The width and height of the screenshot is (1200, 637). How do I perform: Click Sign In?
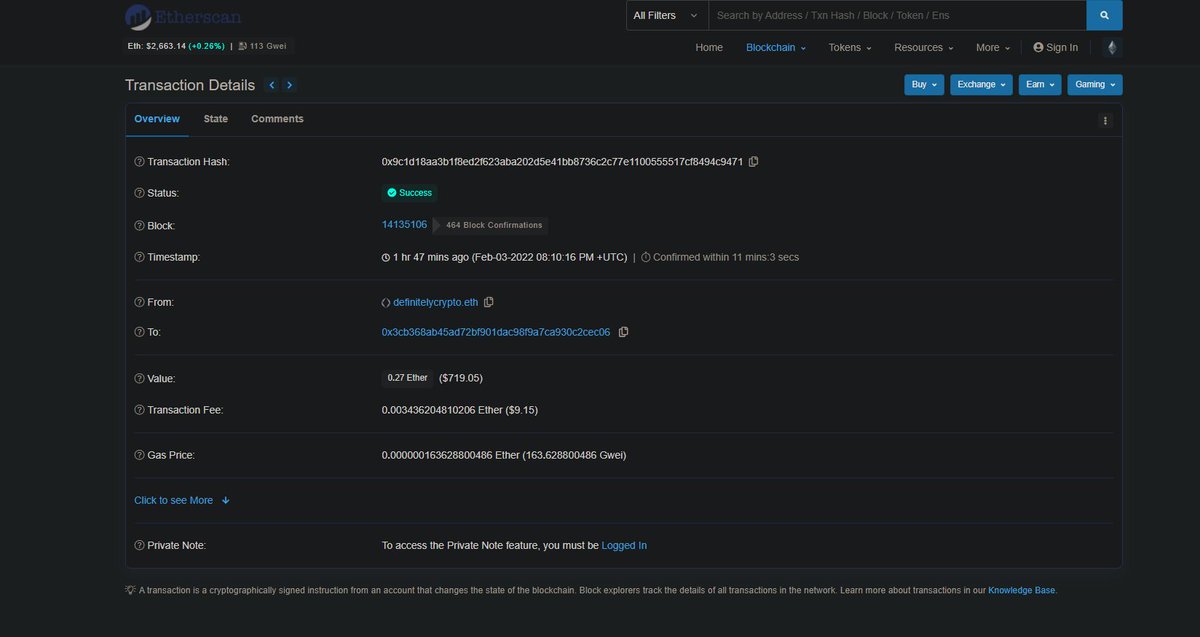[x=1055, y=47]
